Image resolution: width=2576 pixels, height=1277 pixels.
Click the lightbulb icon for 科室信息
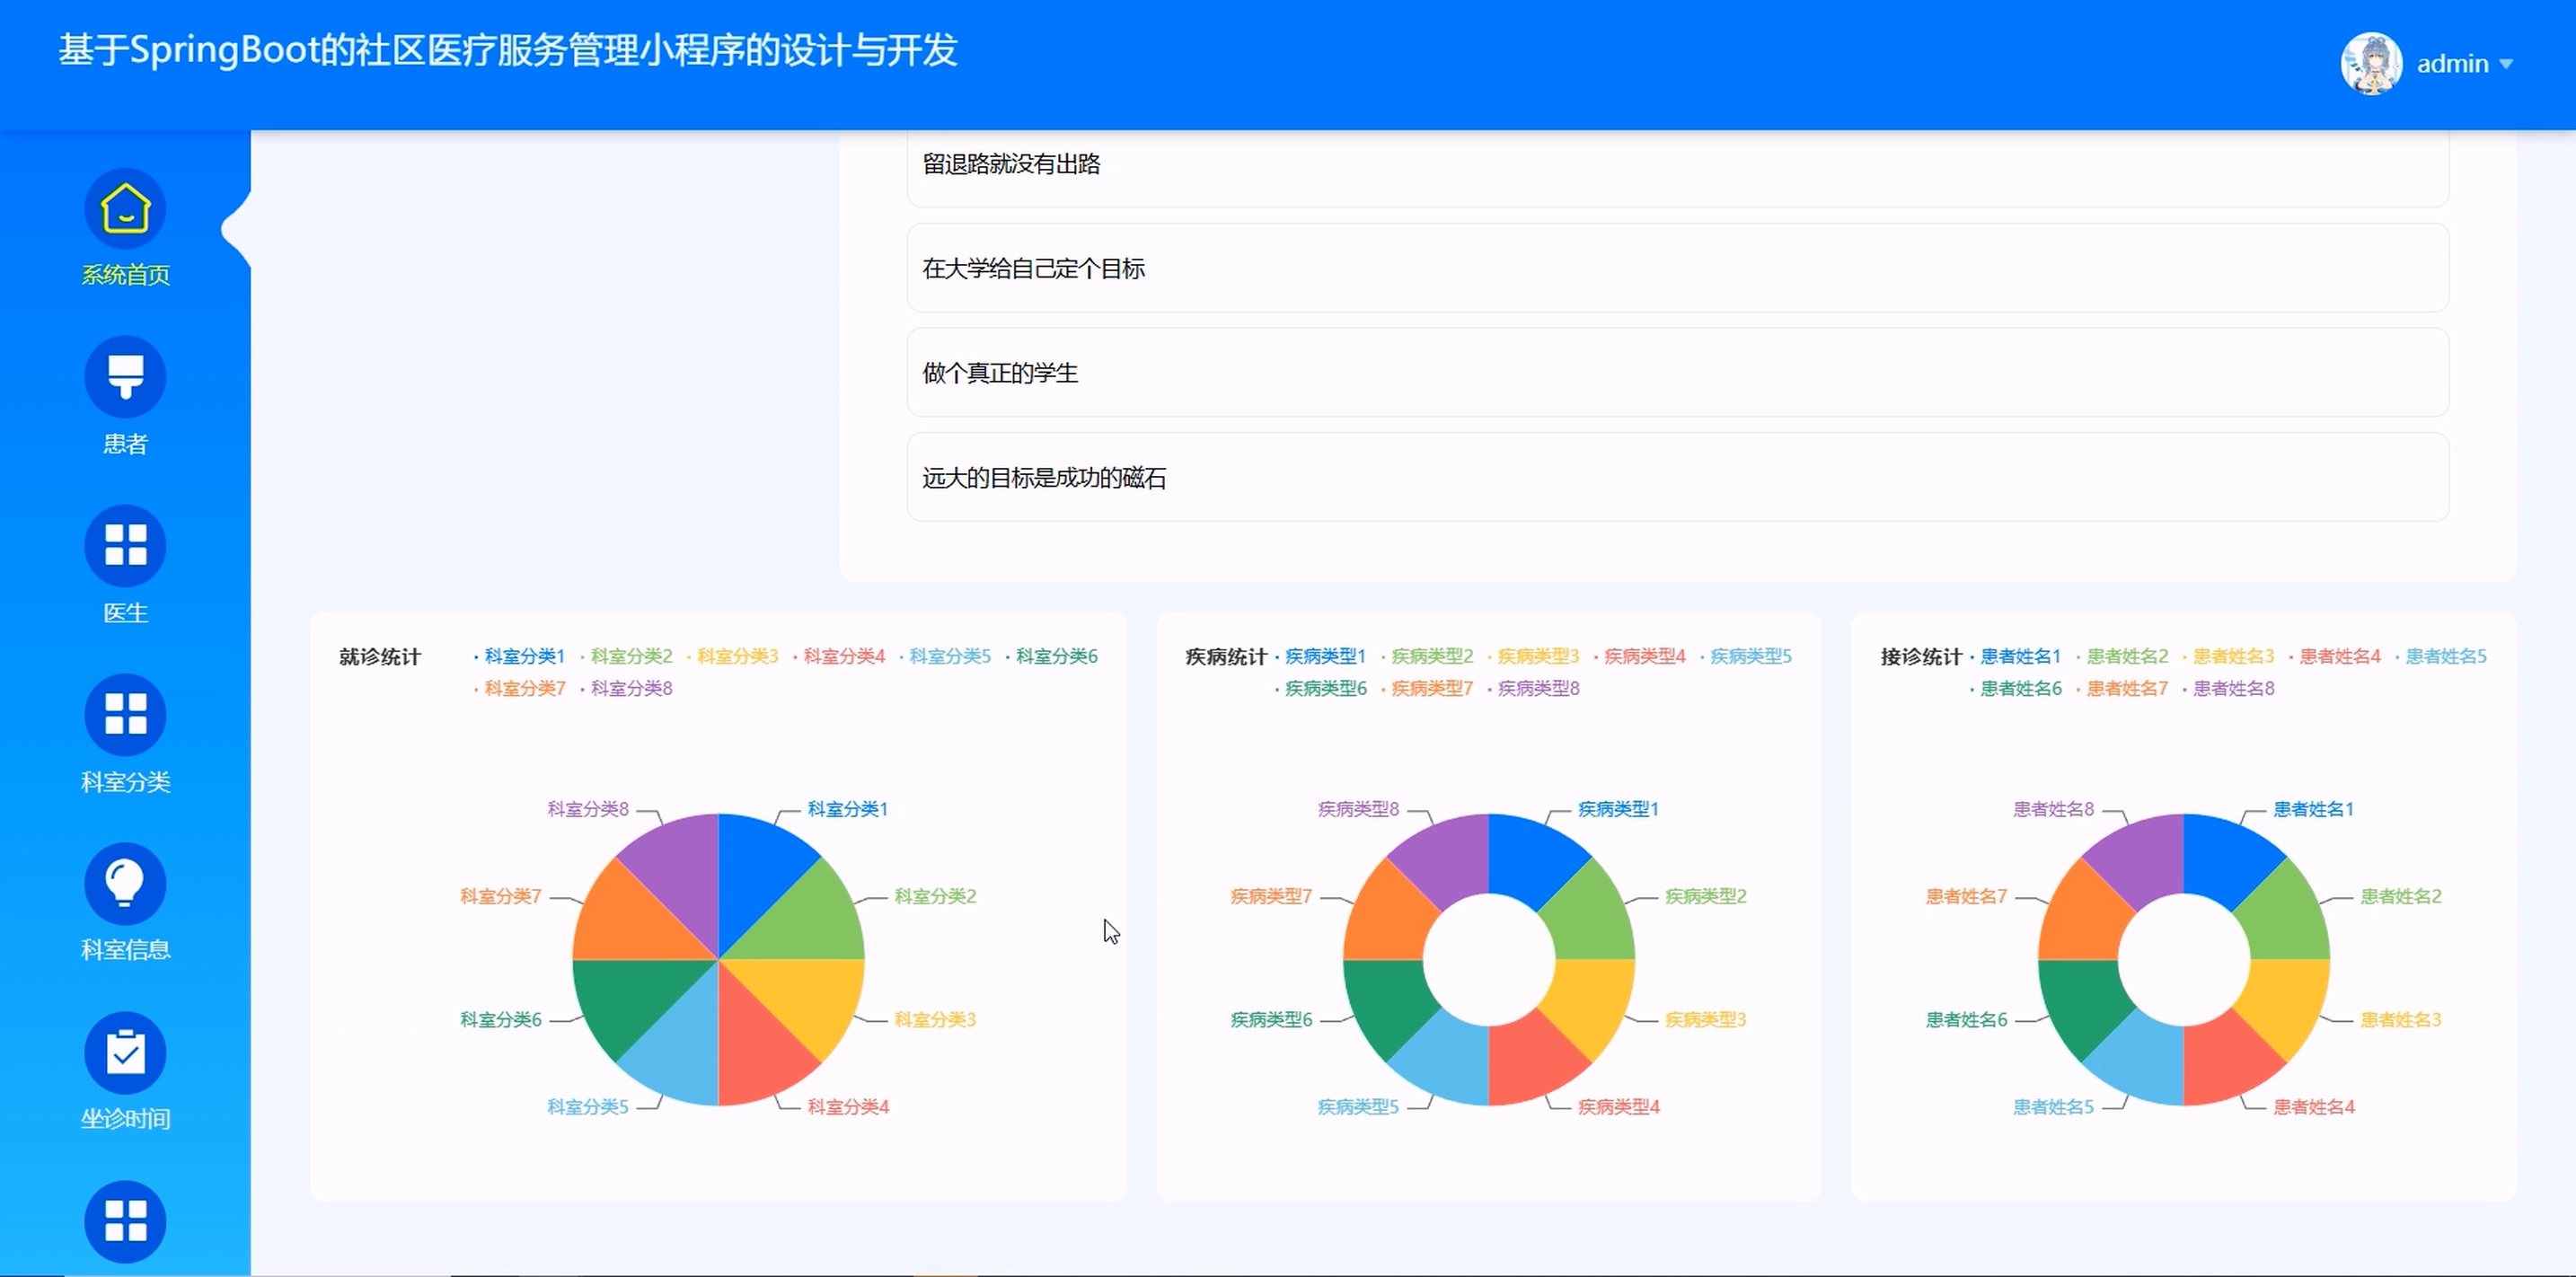click(125, 883)
